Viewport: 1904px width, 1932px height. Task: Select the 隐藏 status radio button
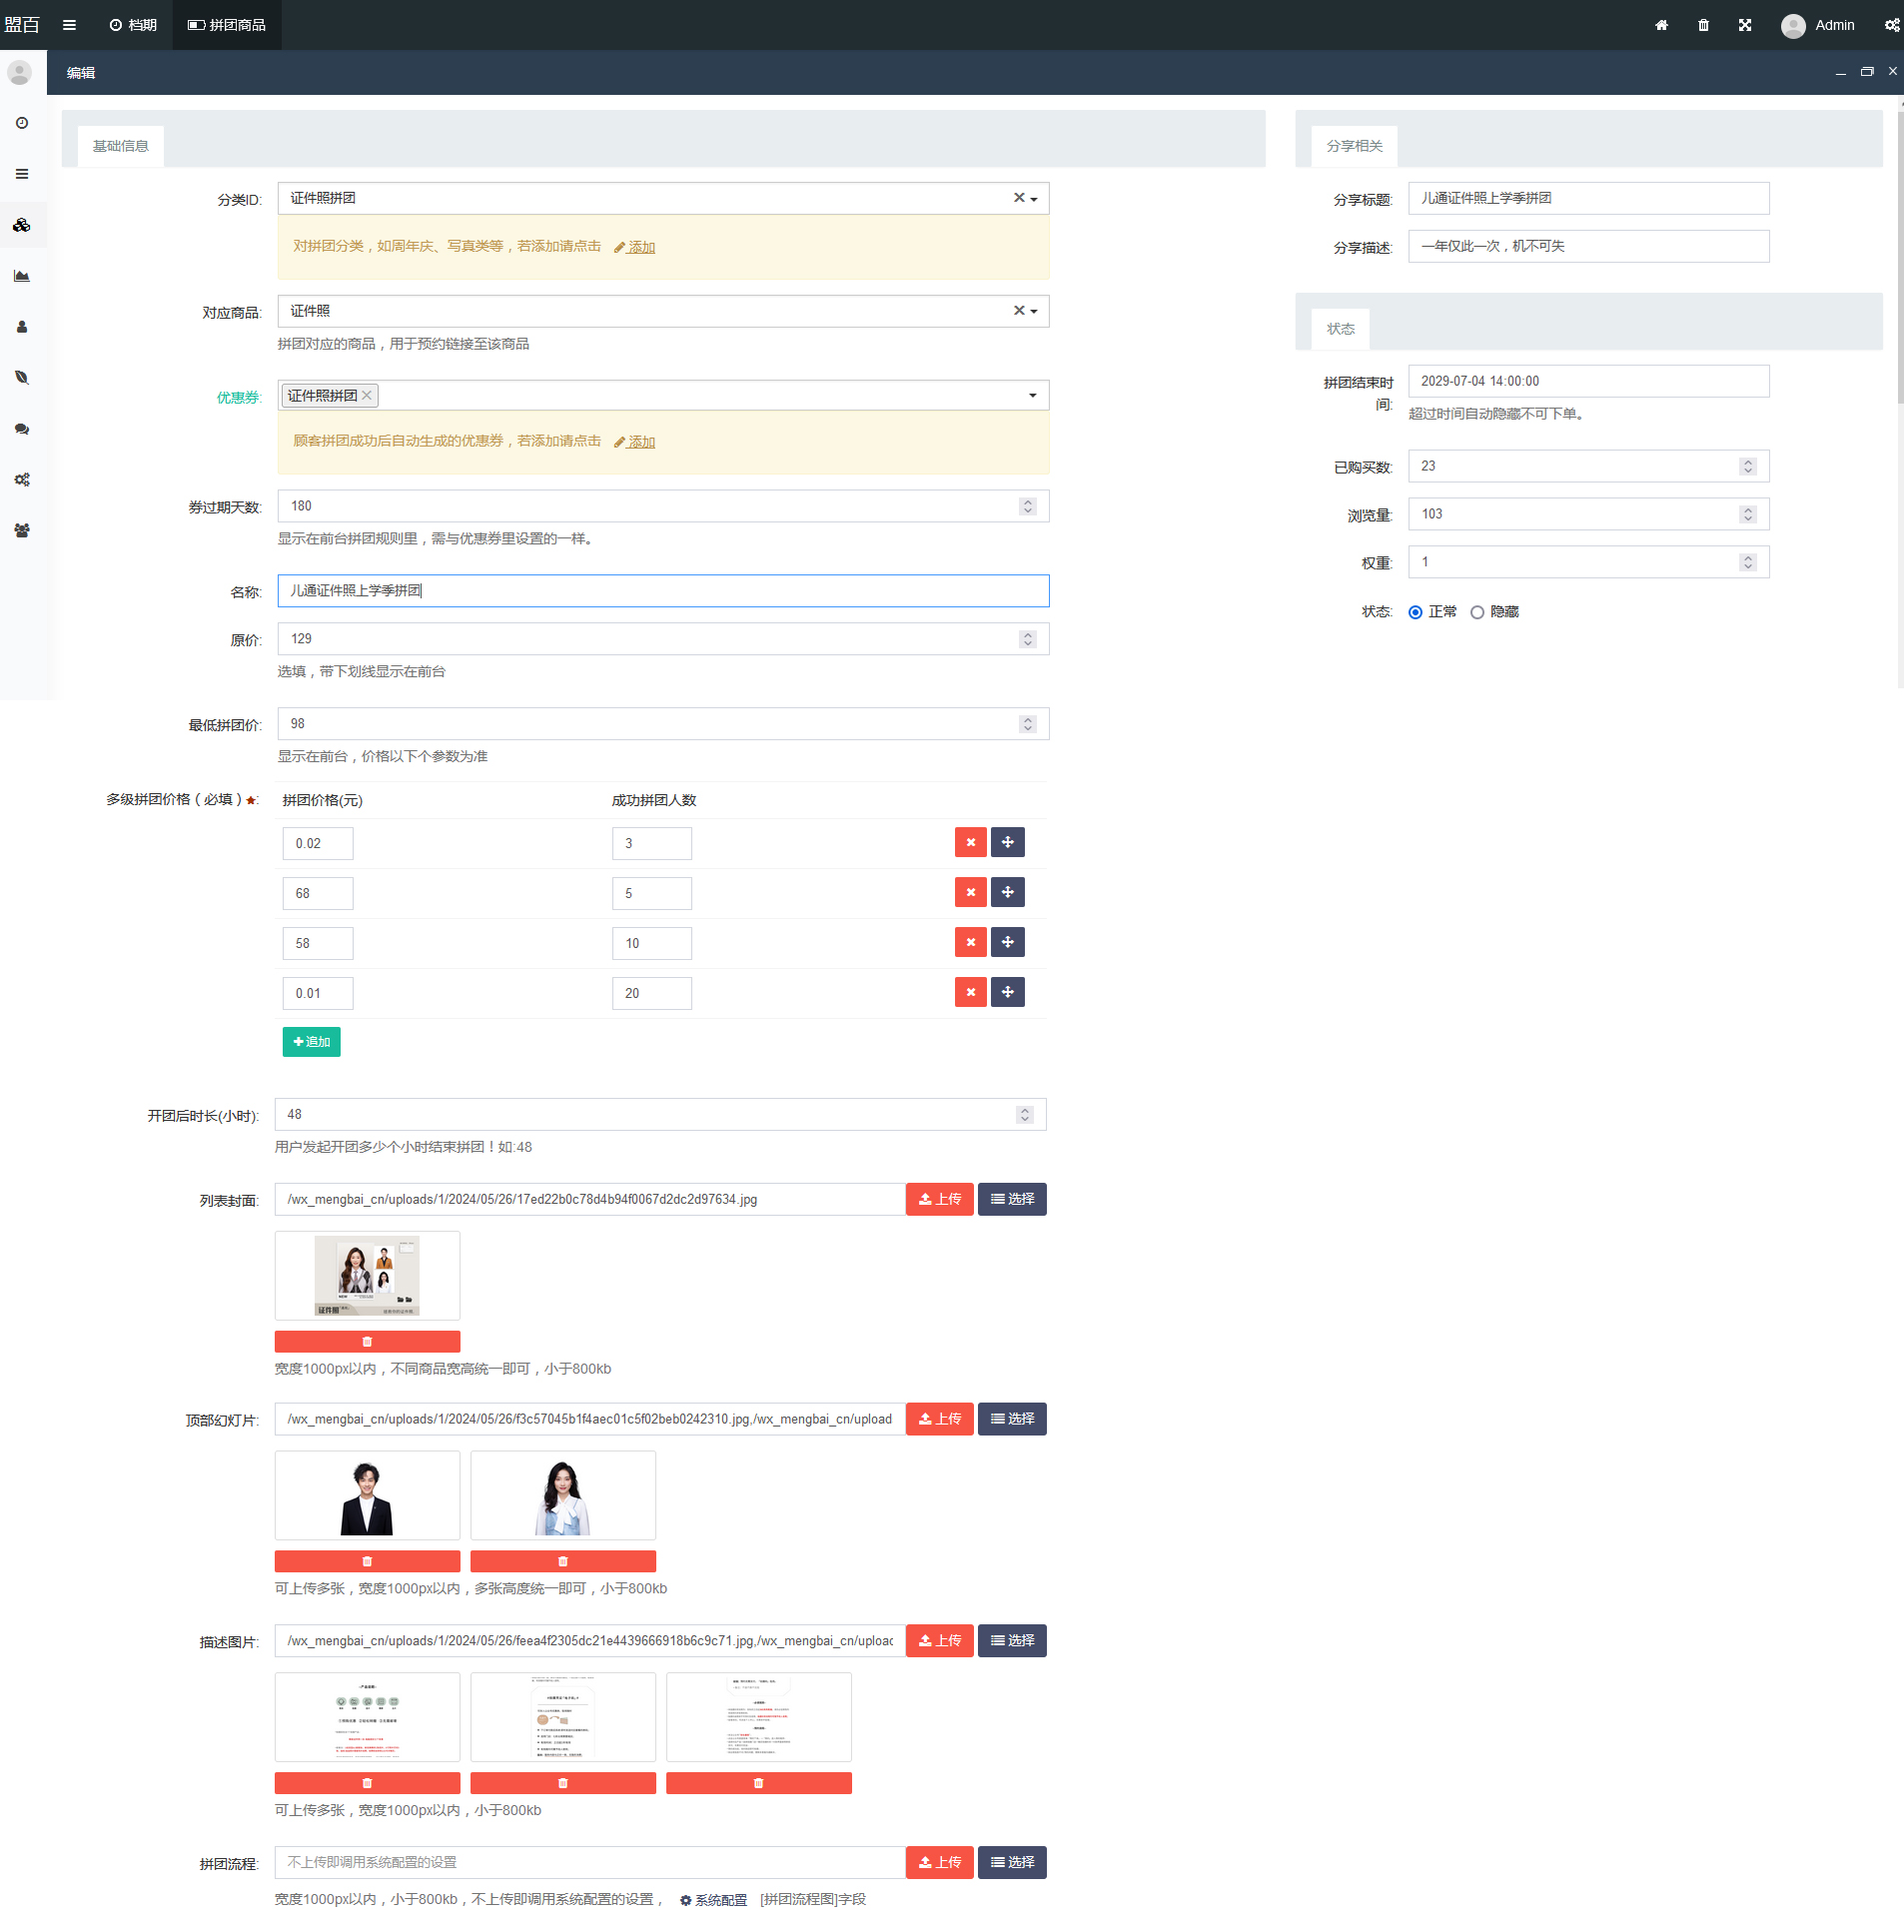pos(1477,613)
